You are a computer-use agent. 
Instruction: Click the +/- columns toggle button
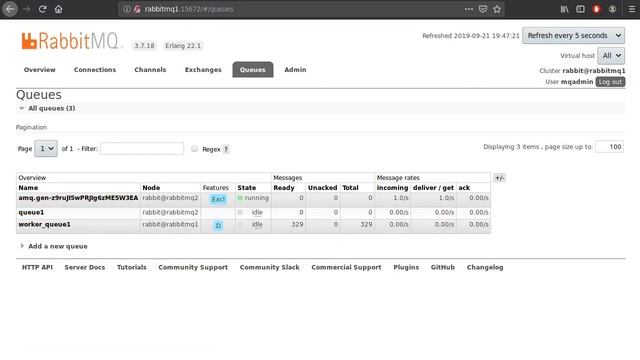pyautogui.click(x=499, y=178)
